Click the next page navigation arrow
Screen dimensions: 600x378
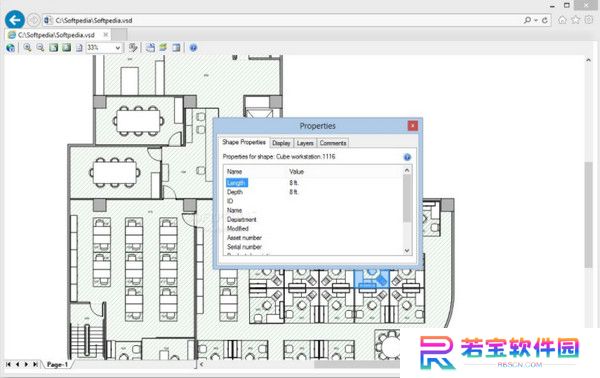26,364
